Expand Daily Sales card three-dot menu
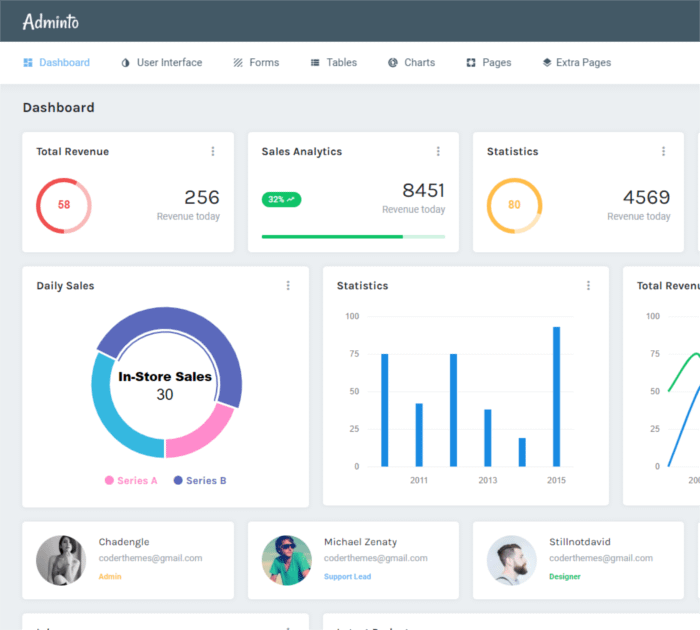The width and height of the screenshot is (700, 630). 288,286
